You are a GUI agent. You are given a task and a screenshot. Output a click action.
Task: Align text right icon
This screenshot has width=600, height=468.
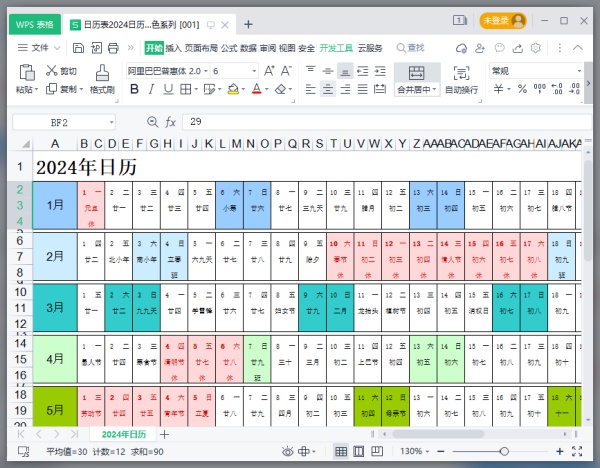coord(345,89)
